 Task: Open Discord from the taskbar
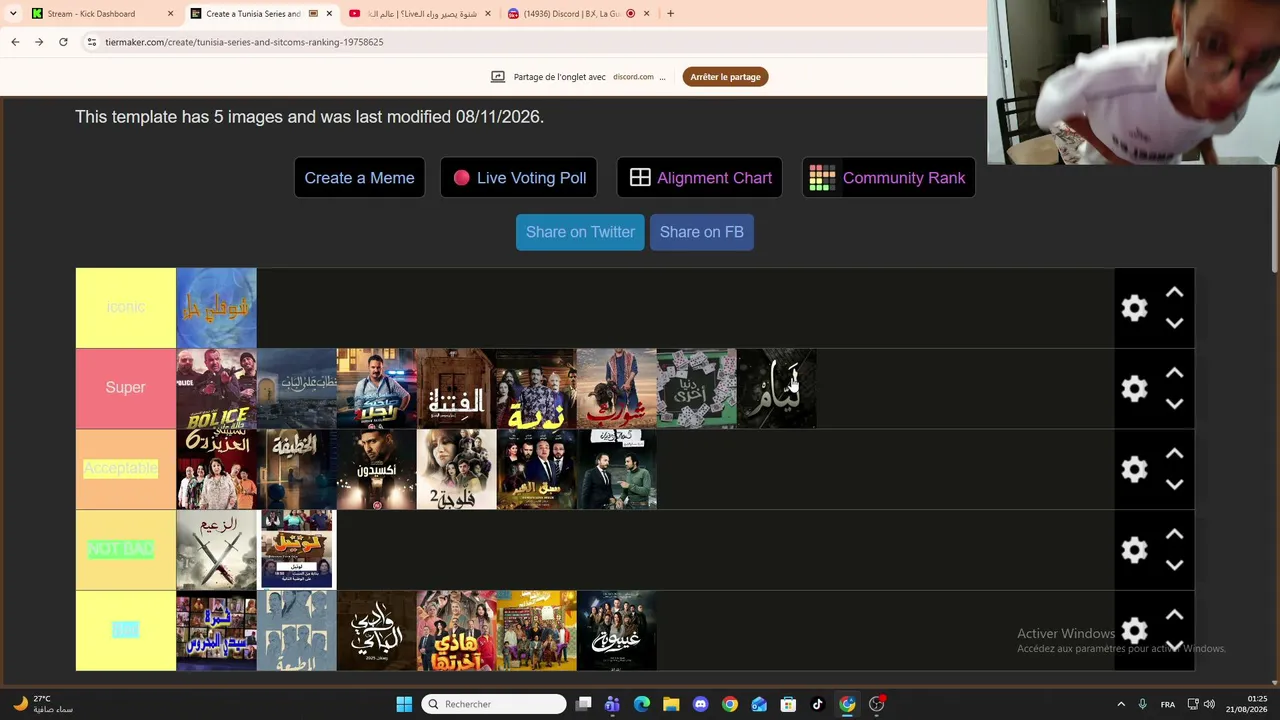[x=700, y=704]
